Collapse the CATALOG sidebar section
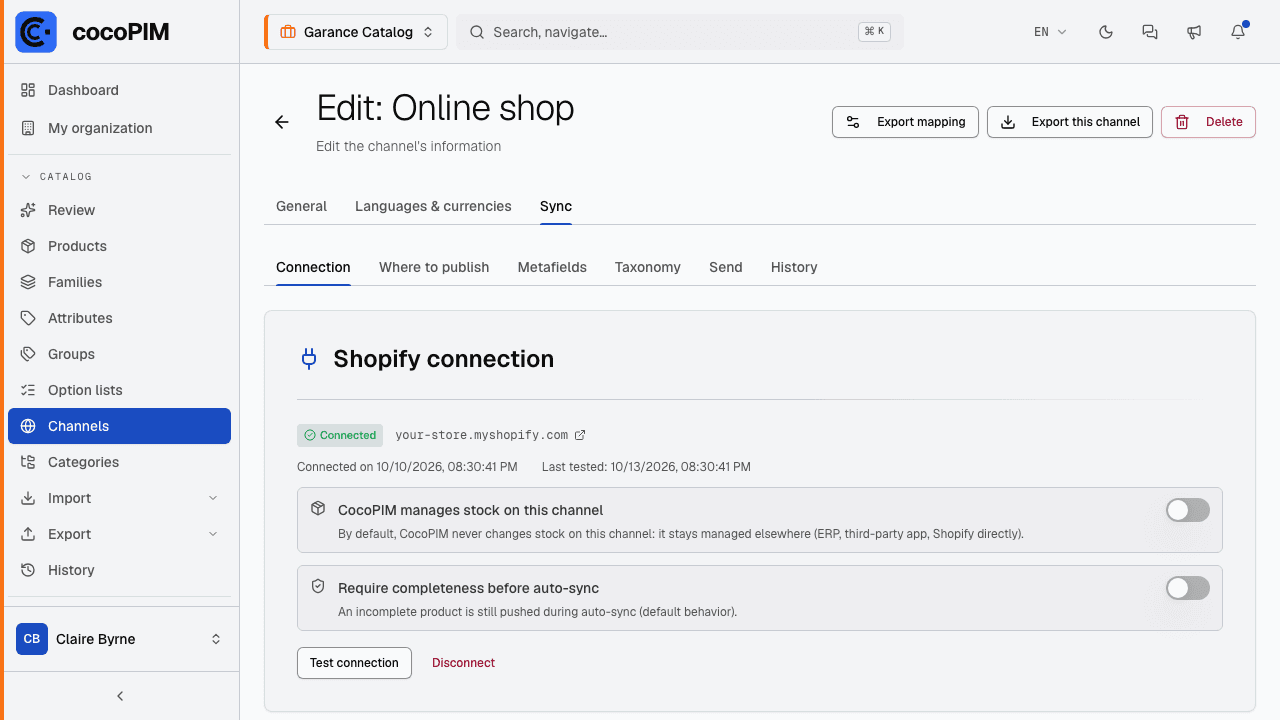The image size is (1280, 720). pos(57,176)
